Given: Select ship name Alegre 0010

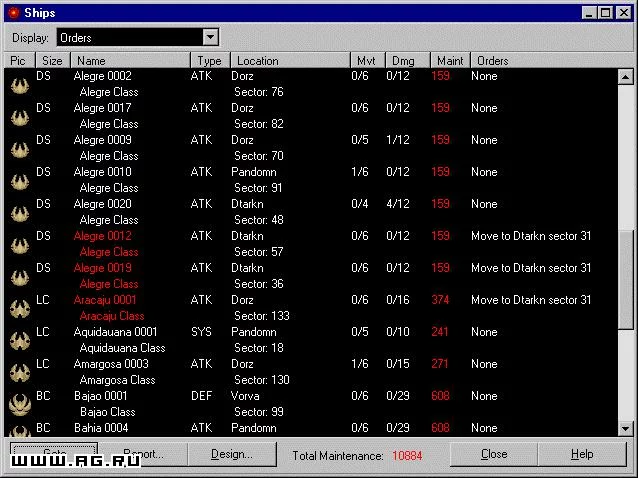Looking at the screenshot, I should pyautogui.click(x=103, y=172).
